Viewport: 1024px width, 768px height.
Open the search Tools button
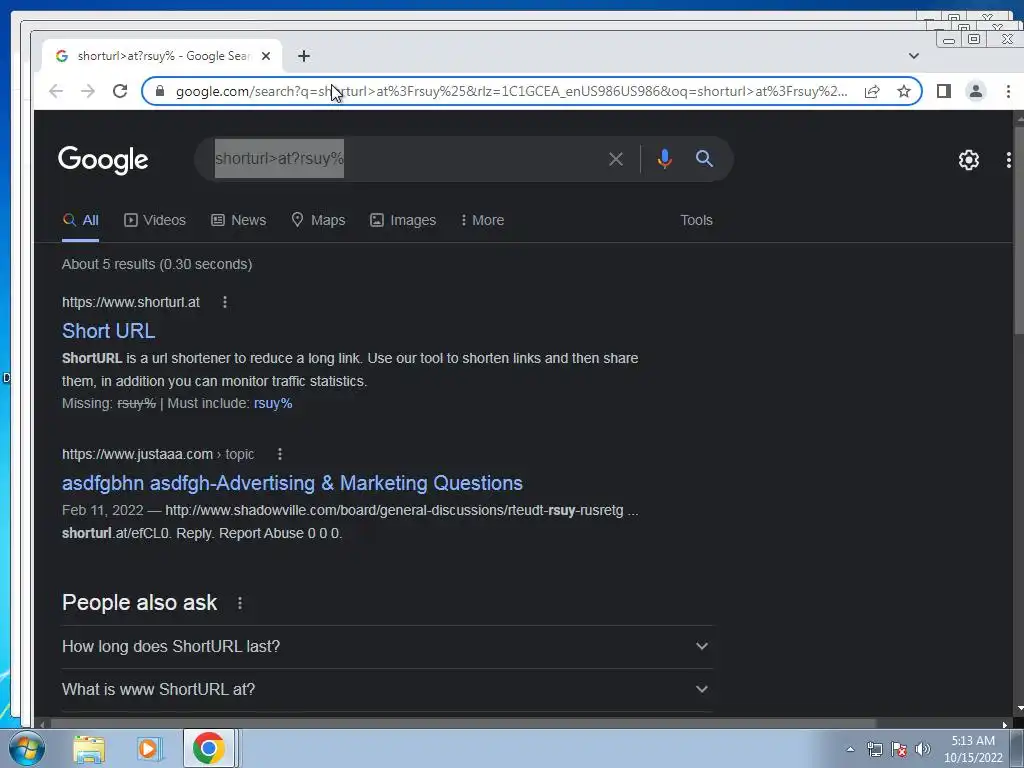(x=696, y=220)
